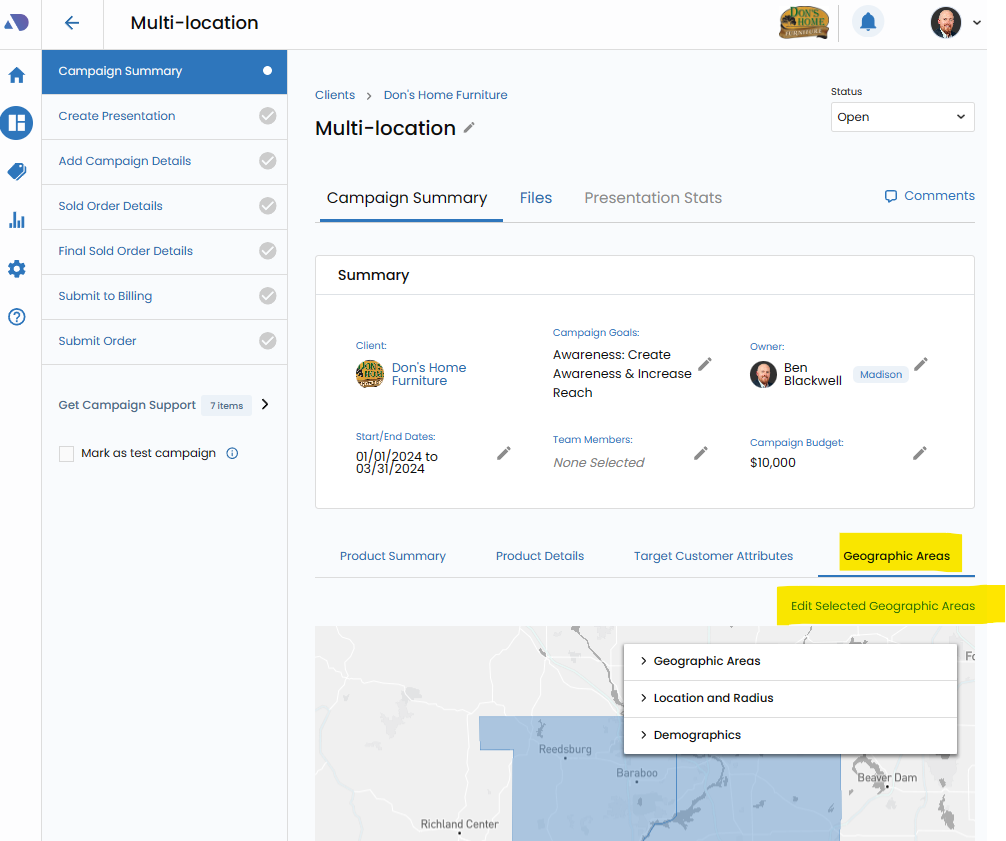Switch to the Files tab
Screen dimensions: 1006x841
tap(536, 198)
